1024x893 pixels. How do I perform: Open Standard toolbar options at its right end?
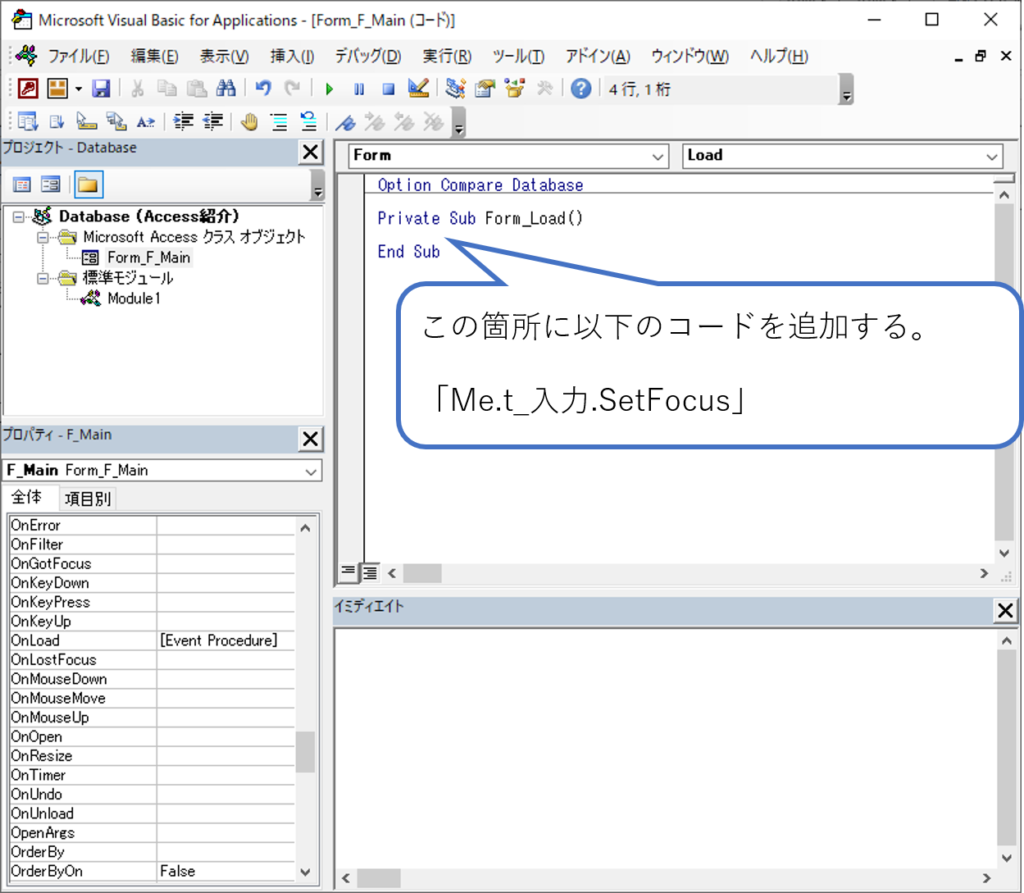[846, 90]
